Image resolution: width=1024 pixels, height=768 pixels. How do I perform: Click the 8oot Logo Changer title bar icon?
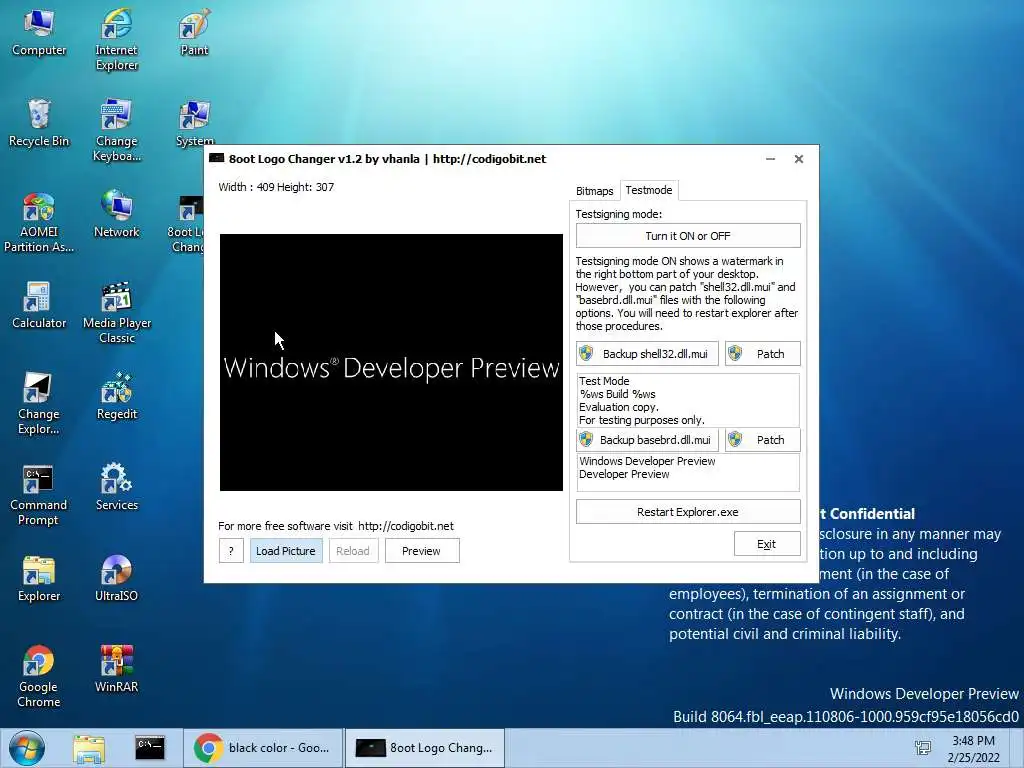(216, 158)
